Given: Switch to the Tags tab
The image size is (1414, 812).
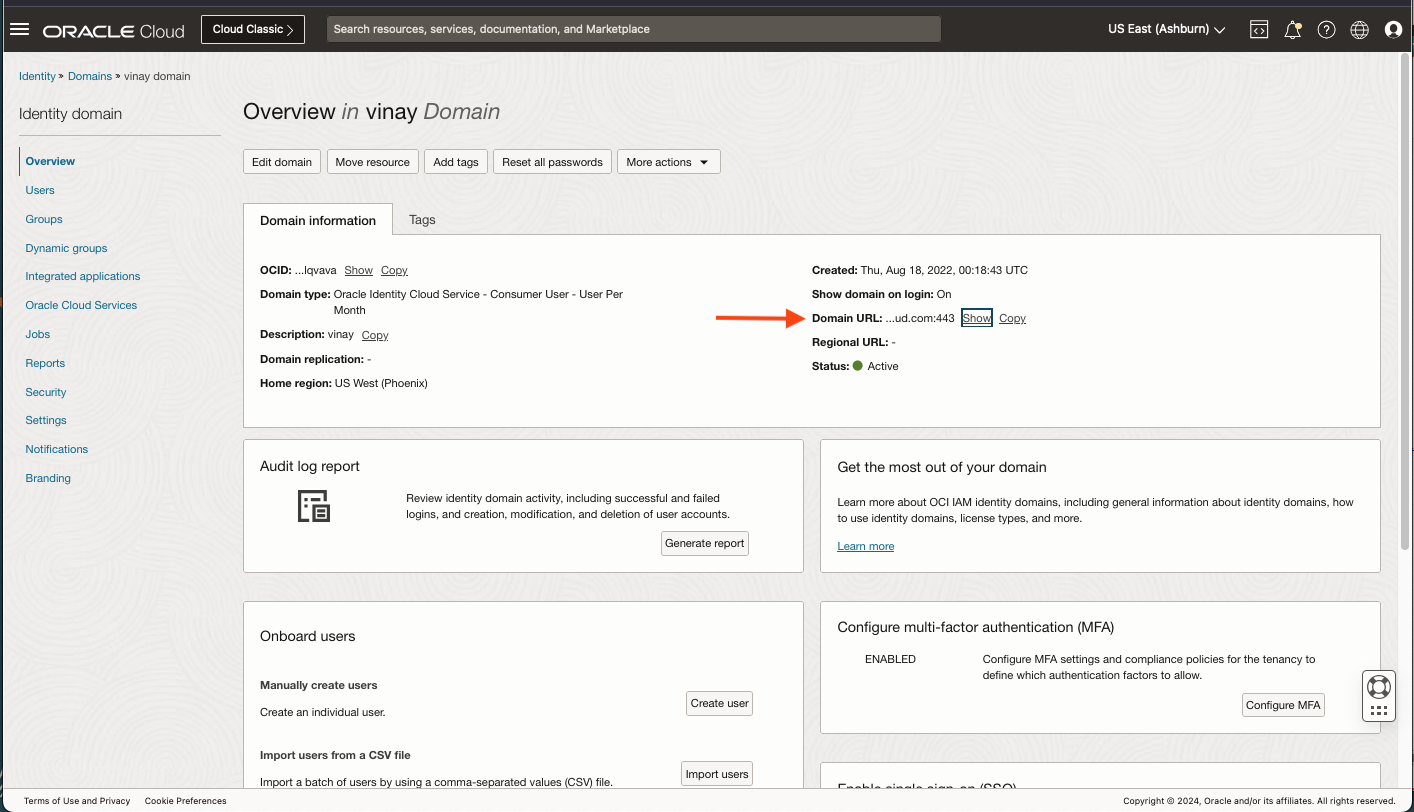Looking at the screenshot, I should pyautogui.click(x=422, y=220).
